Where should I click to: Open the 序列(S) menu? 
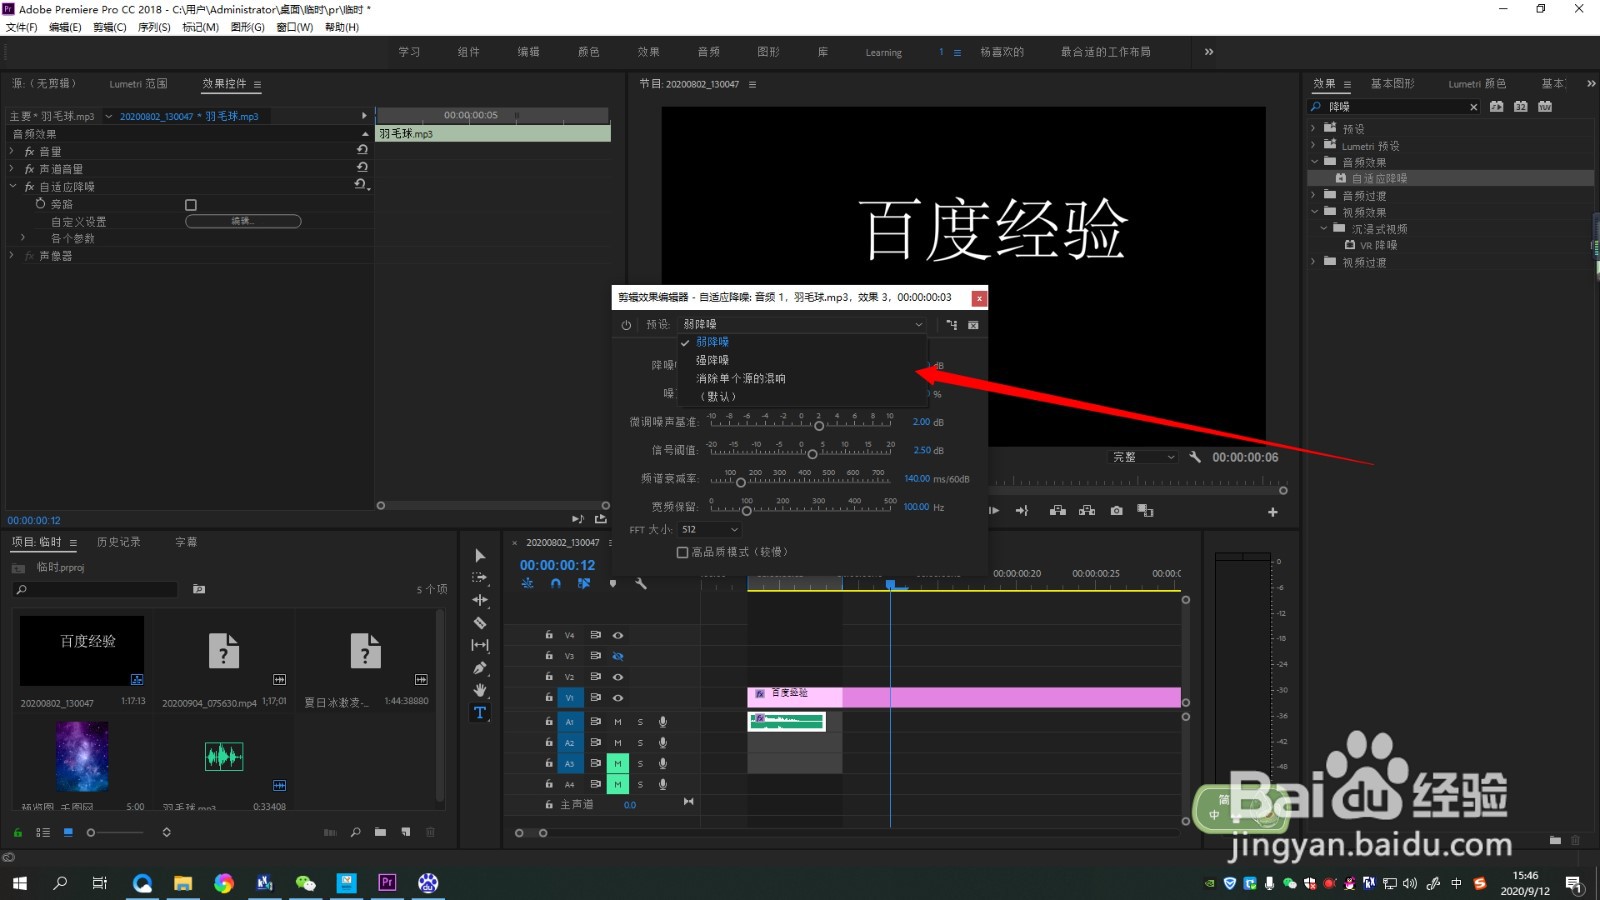click(x=154, y=27)
